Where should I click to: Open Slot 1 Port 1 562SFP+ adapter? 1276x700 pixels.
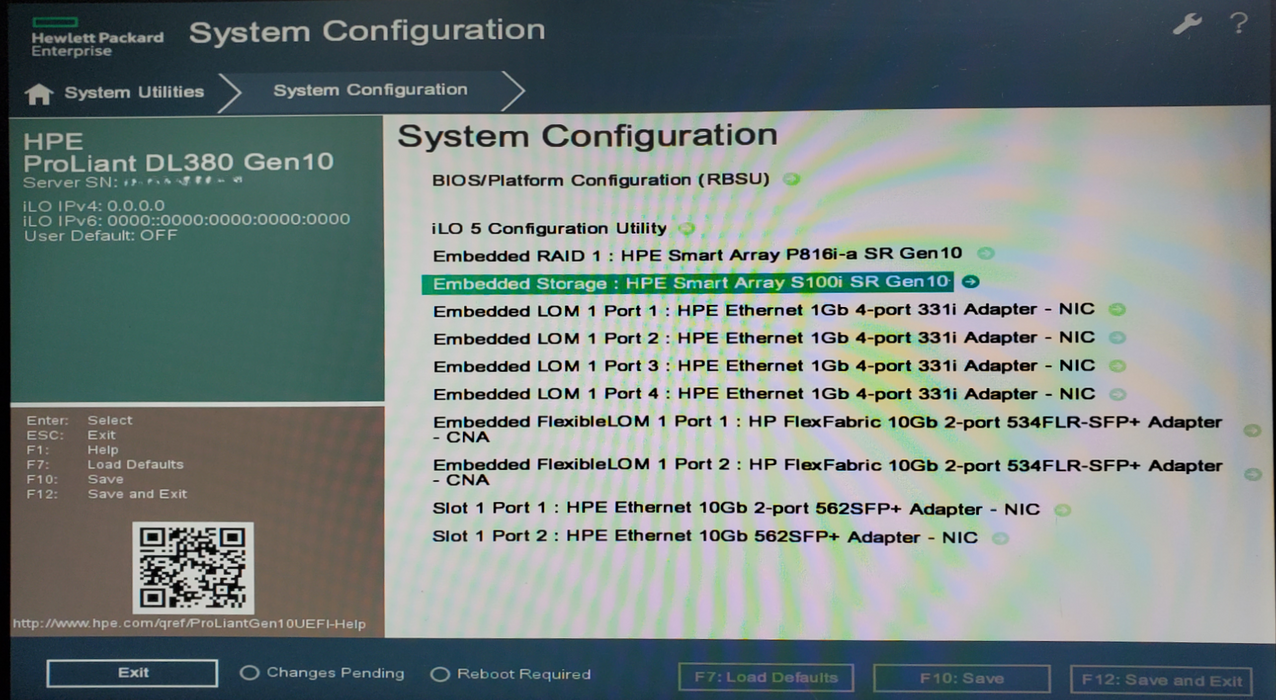pyautogui.click(x=736, y=509)
